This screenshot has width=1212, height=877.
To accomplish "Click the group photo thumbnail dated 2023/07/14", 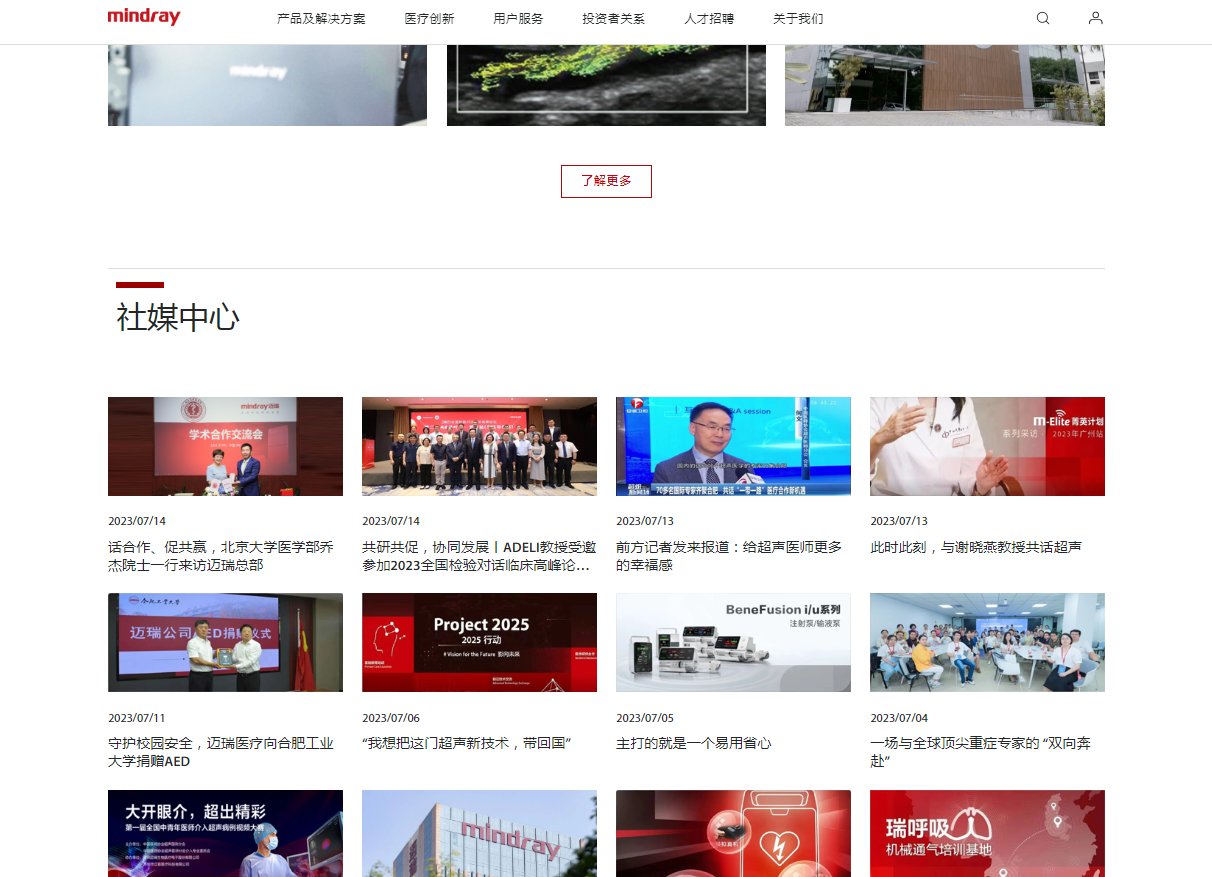I will (479, 446).
